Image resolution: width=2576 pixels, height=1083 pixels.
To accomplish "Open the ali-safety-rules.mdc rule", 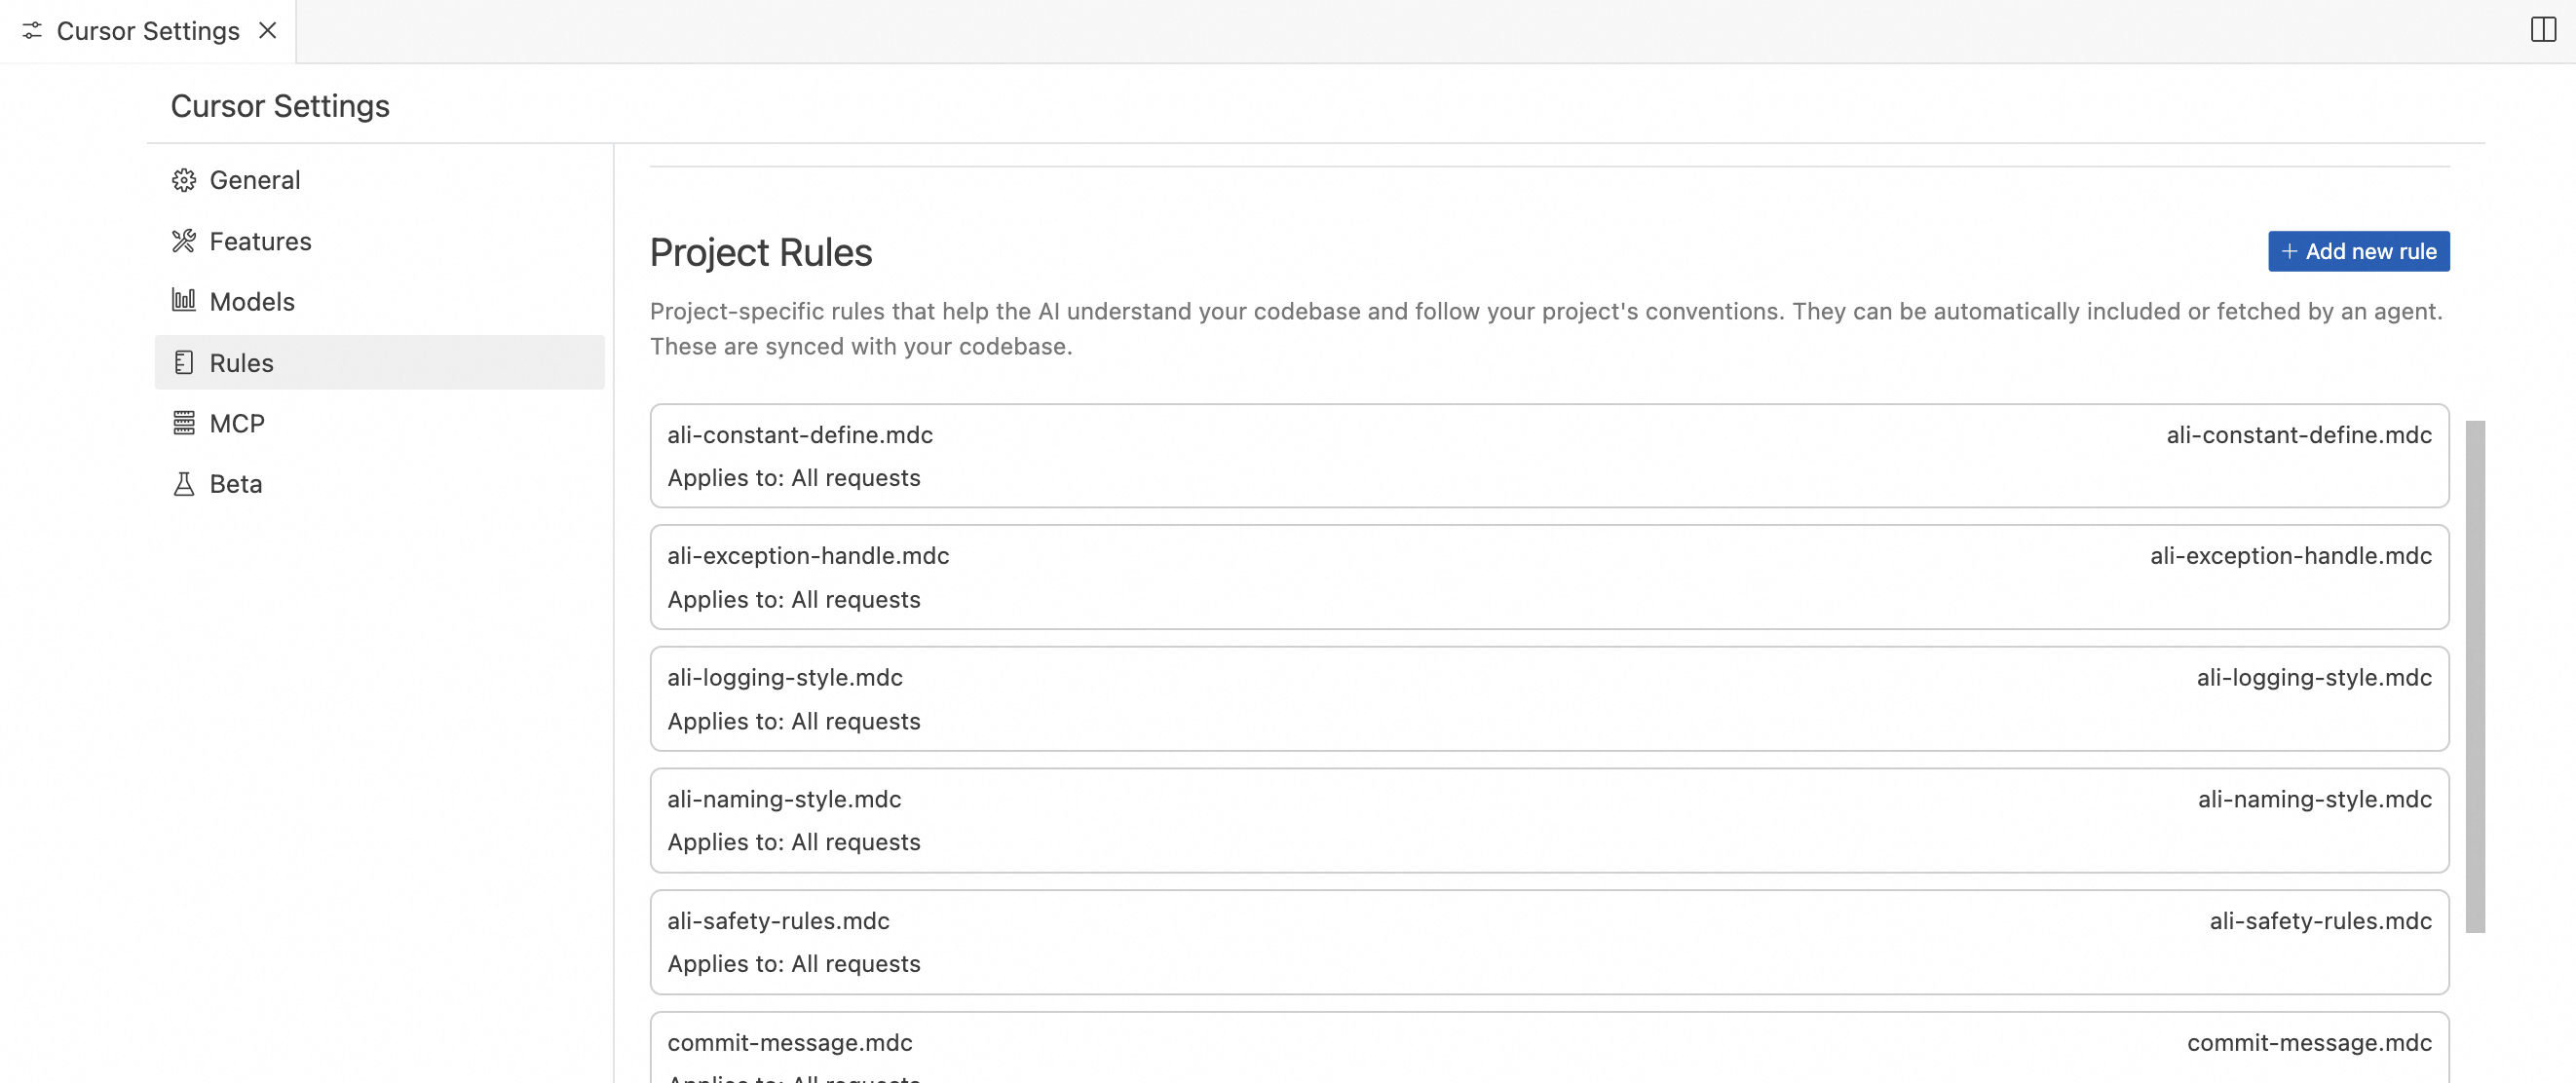I will tap(778, 921).
